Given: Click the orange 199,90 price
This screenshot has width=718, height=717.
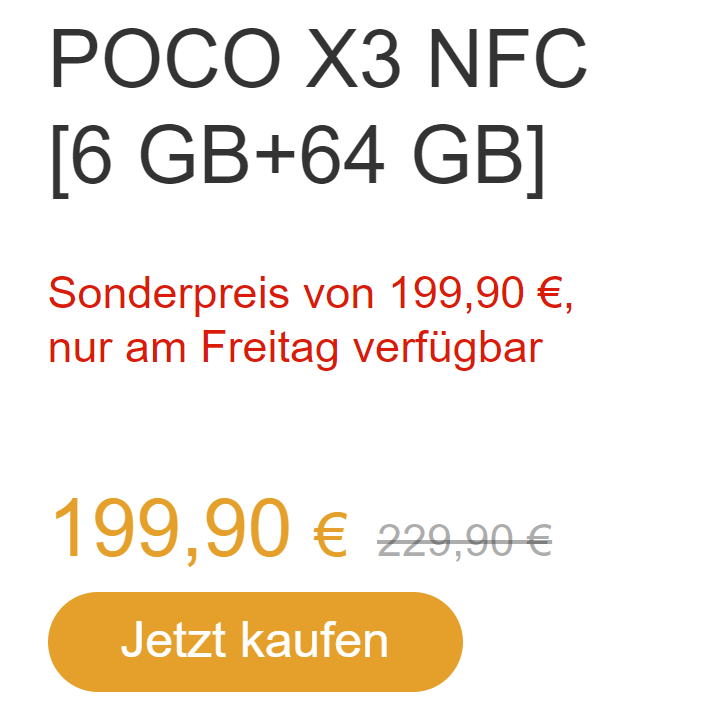Looking at the screenshot, I should (x=170, y=529).
